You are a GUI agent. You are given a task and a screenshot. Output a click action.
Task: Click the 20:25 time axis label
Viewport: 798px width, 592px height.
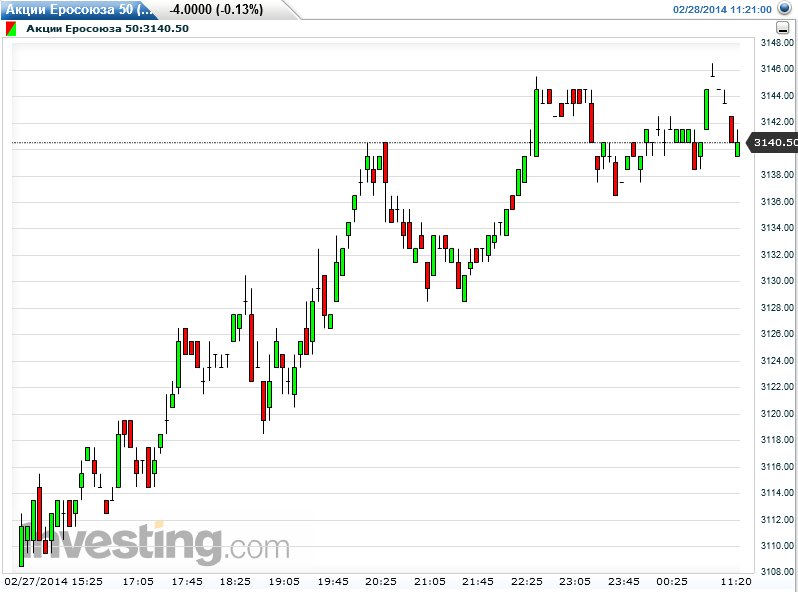[381, 582]
